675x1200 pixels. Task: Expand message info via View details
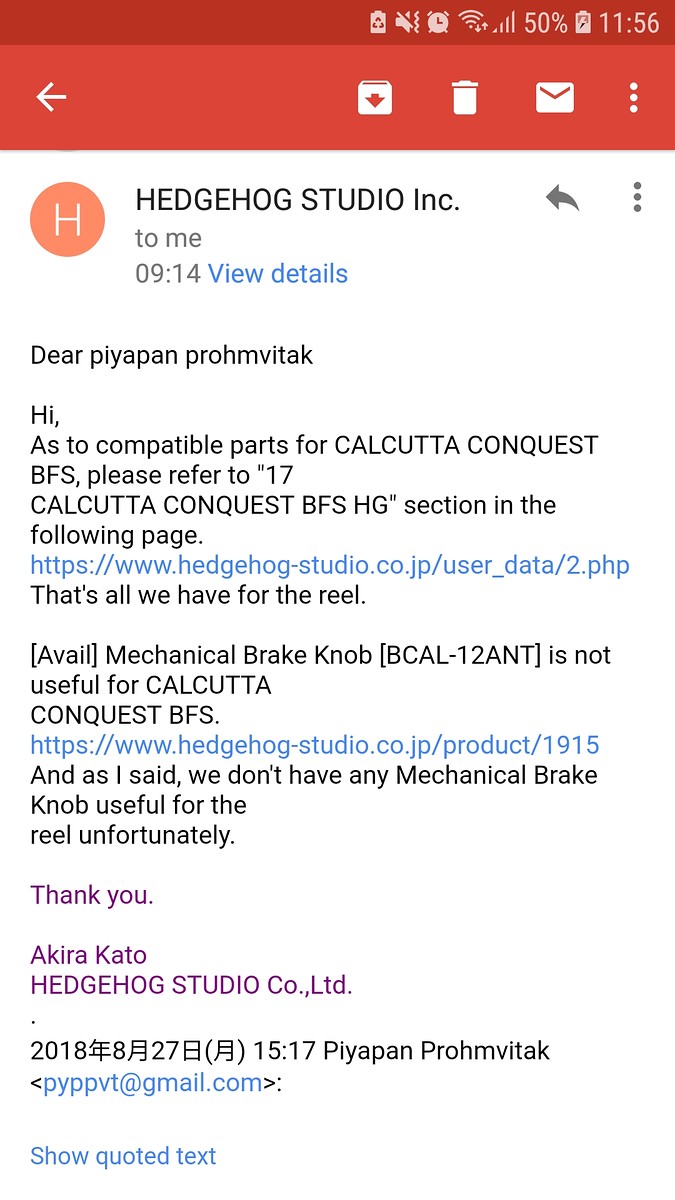[x=278, y=274]
